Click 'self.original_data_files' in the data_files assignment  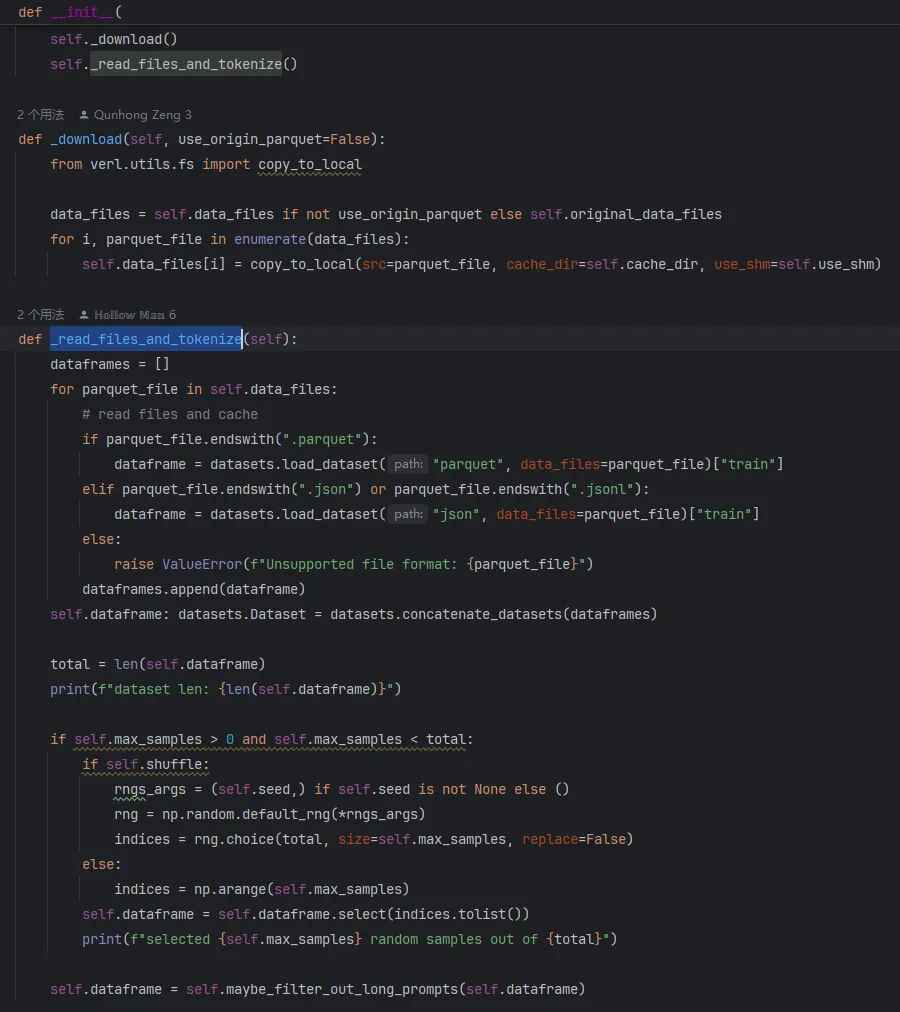pos(626,214)
